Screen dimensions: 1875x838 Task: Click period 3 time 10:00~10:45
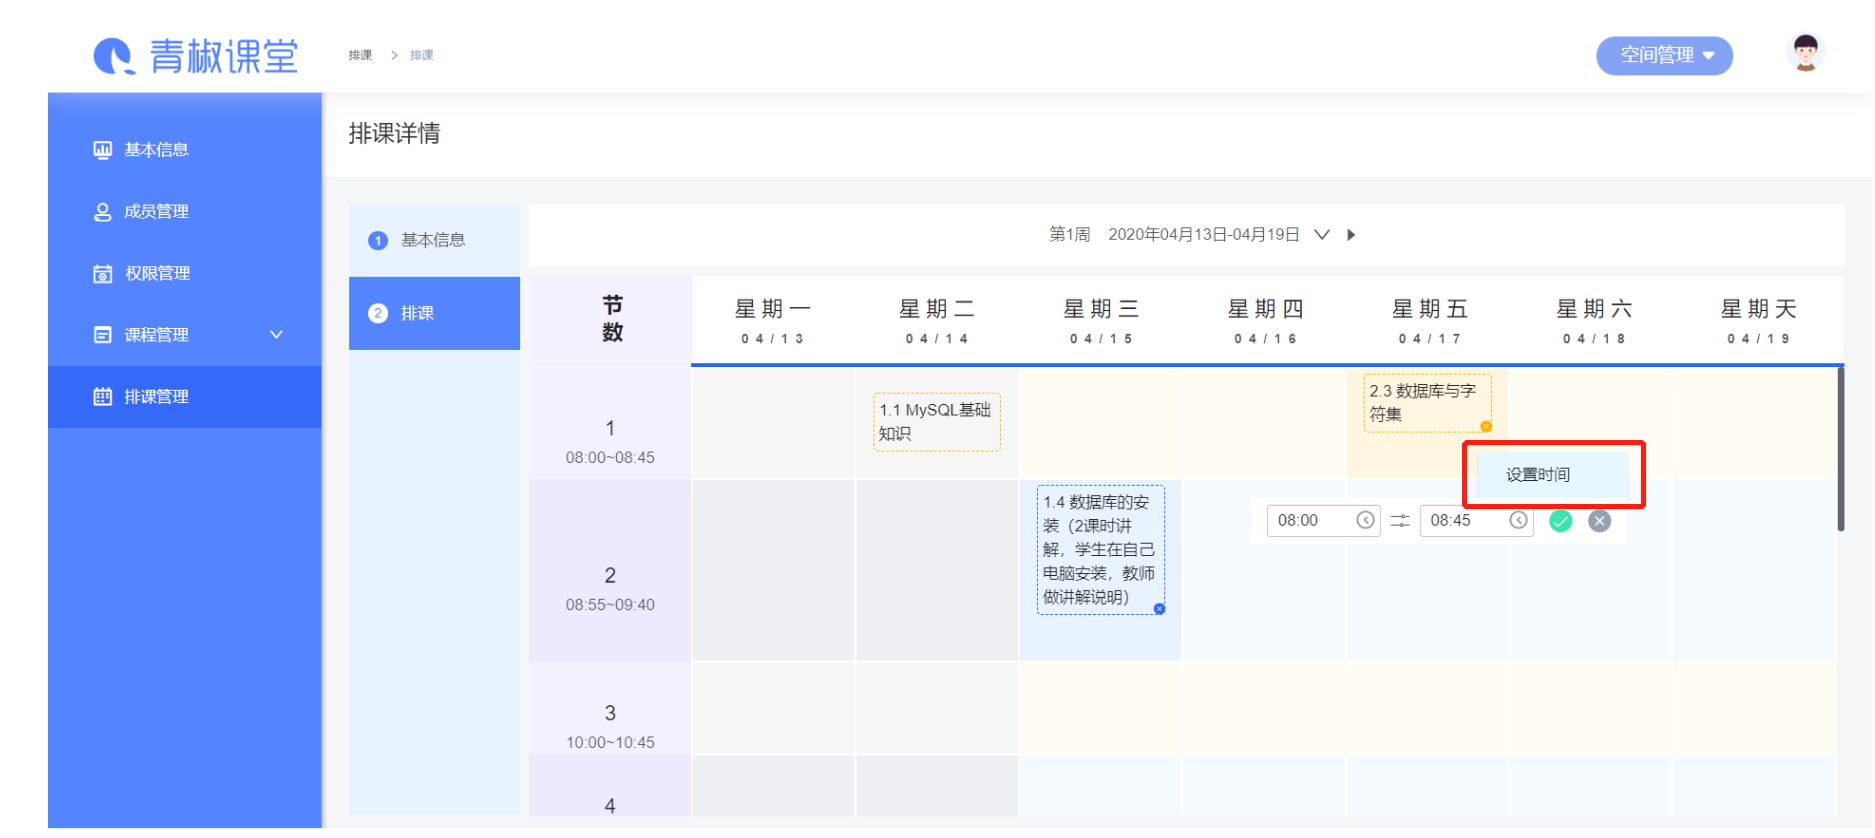pyautogui.click(x=610, y=743)
